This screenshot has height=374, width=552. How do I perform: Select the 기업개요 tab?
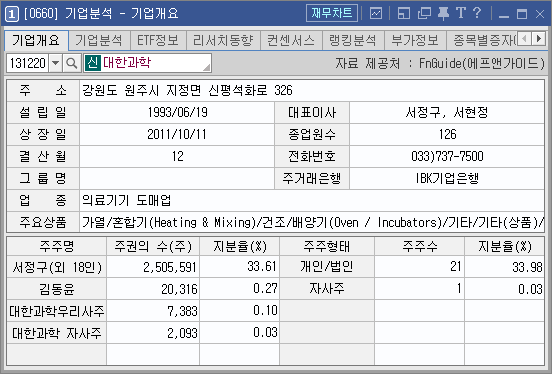pos(36,40)
